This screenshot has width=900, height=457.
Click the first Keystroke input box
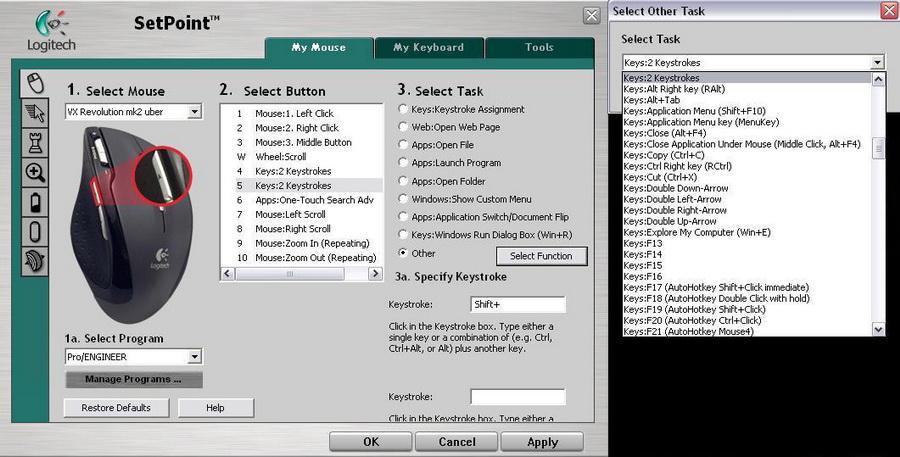coord(518,305)
